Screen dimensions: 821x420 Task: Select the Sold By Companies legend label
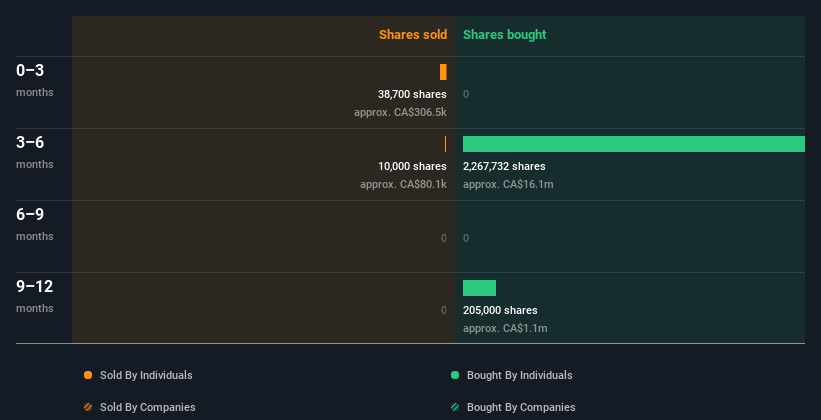(x=148, y=407)
